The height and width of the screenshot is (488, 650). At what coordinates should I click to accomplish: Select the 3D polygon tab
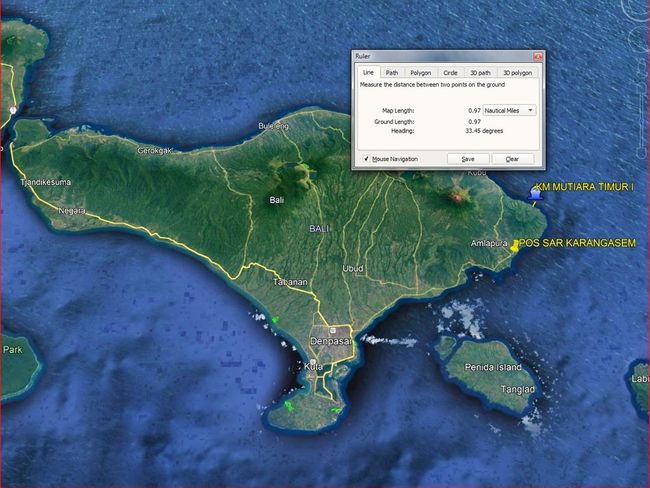click(518, 73)
